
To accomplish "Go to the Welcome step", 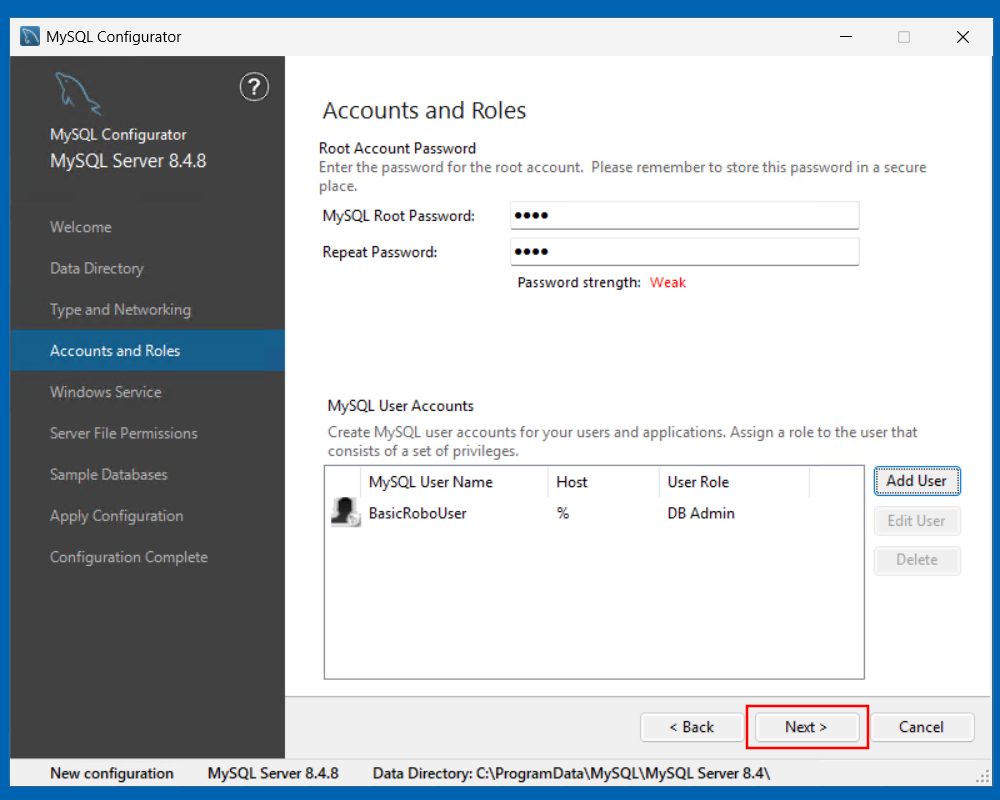I will [80, 227].
